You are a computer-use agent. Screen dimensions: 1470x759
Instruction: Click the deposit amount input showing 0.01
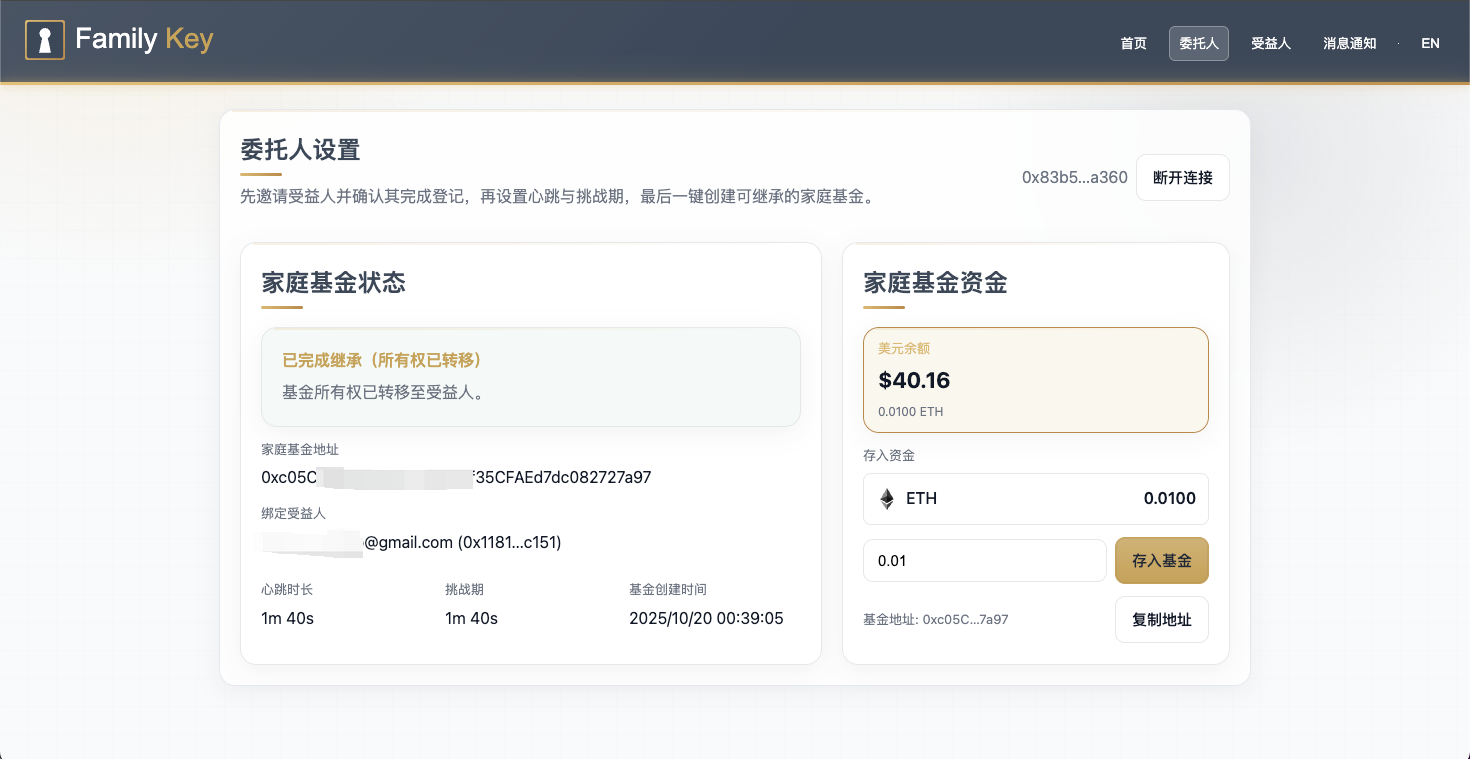984,560
